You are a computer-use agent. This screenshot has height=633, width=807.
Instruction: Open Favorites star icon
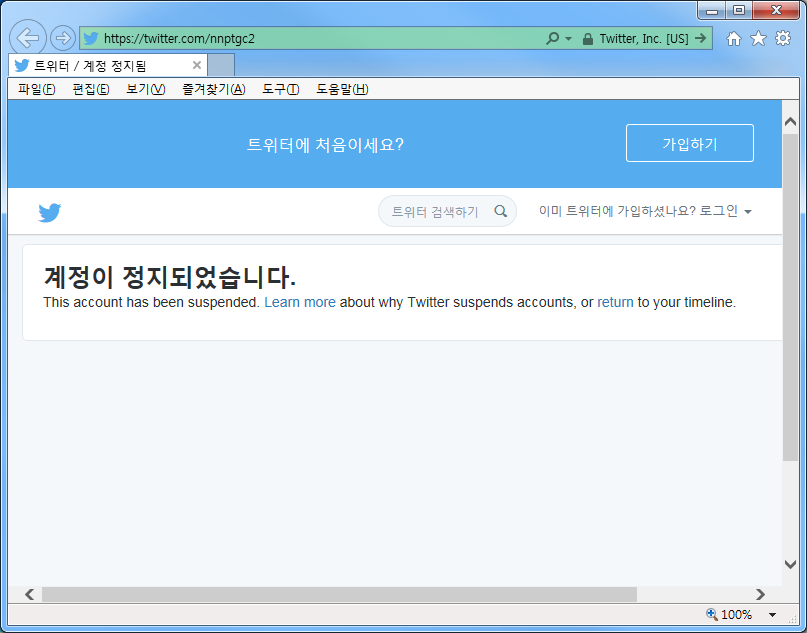pos(758,38)
